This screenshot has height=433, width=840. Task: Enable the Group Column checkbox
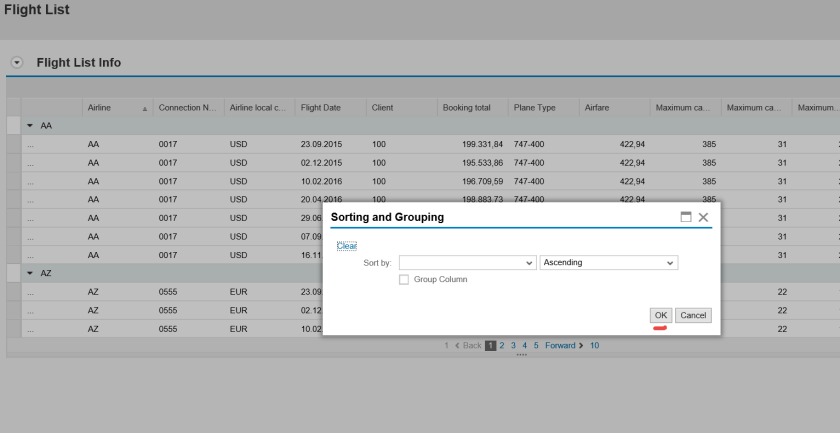tap(404, 279)
